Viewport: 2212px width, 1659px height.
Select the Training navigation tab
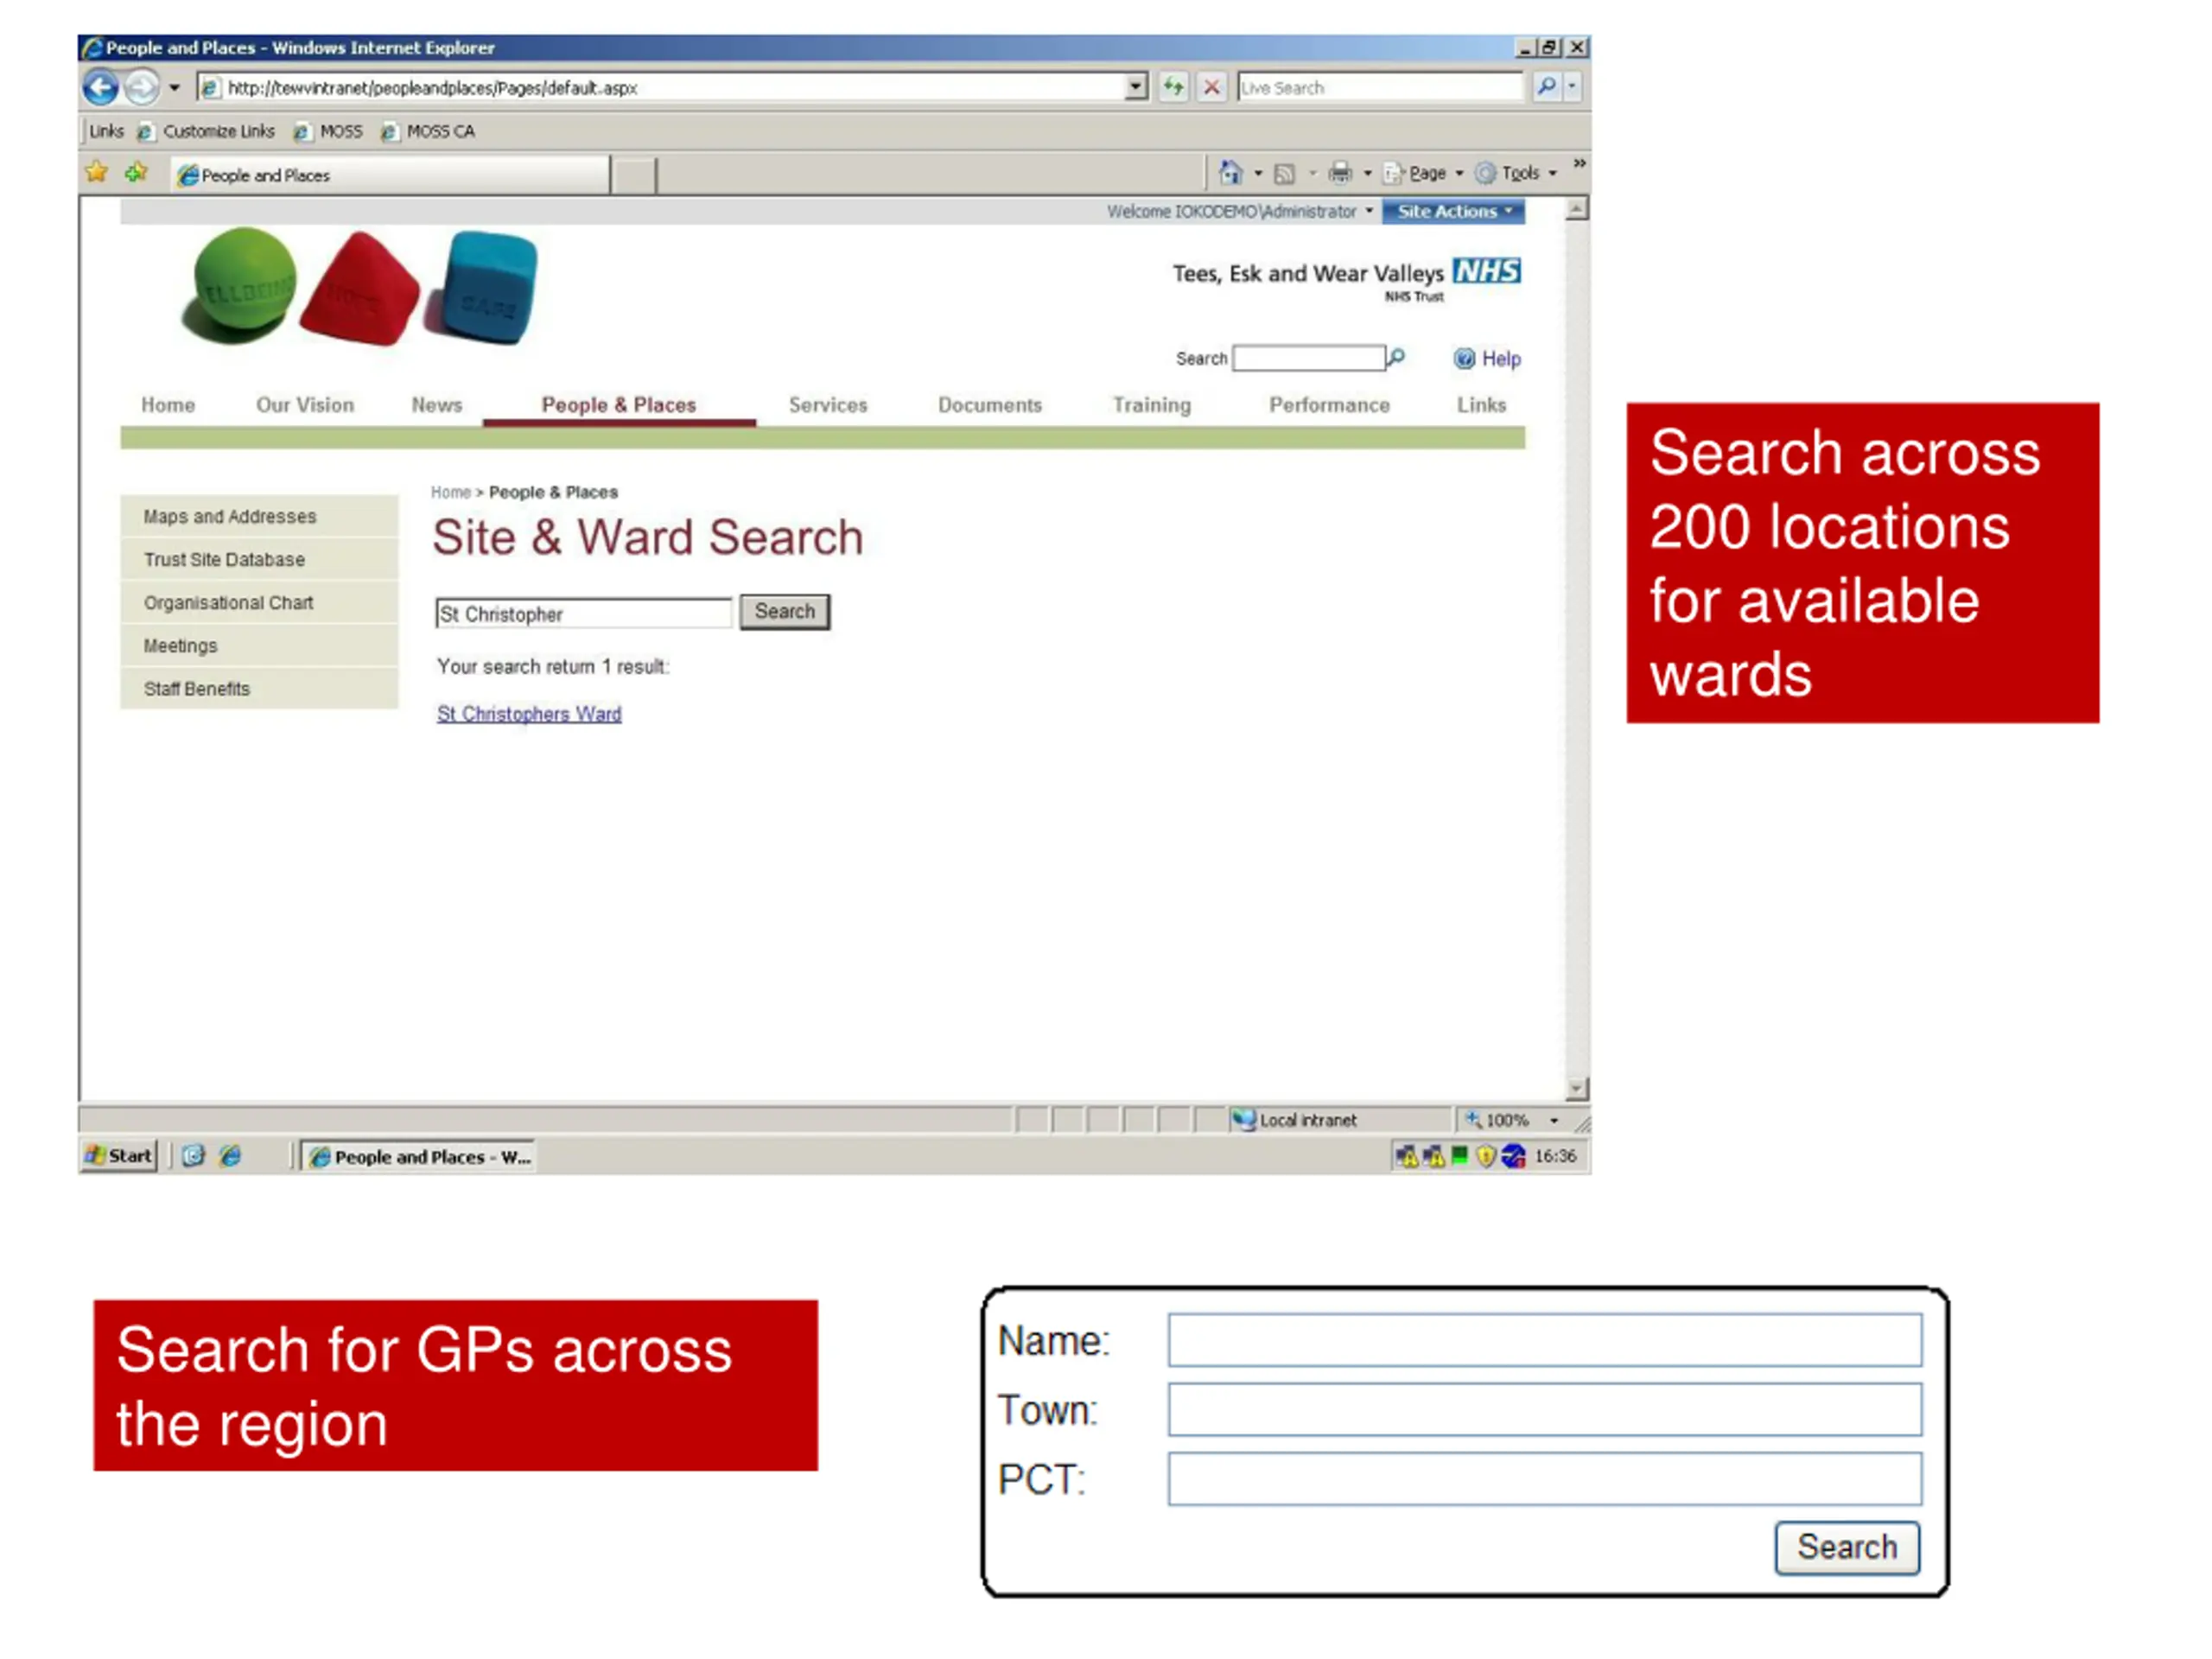click(1152, 405)
